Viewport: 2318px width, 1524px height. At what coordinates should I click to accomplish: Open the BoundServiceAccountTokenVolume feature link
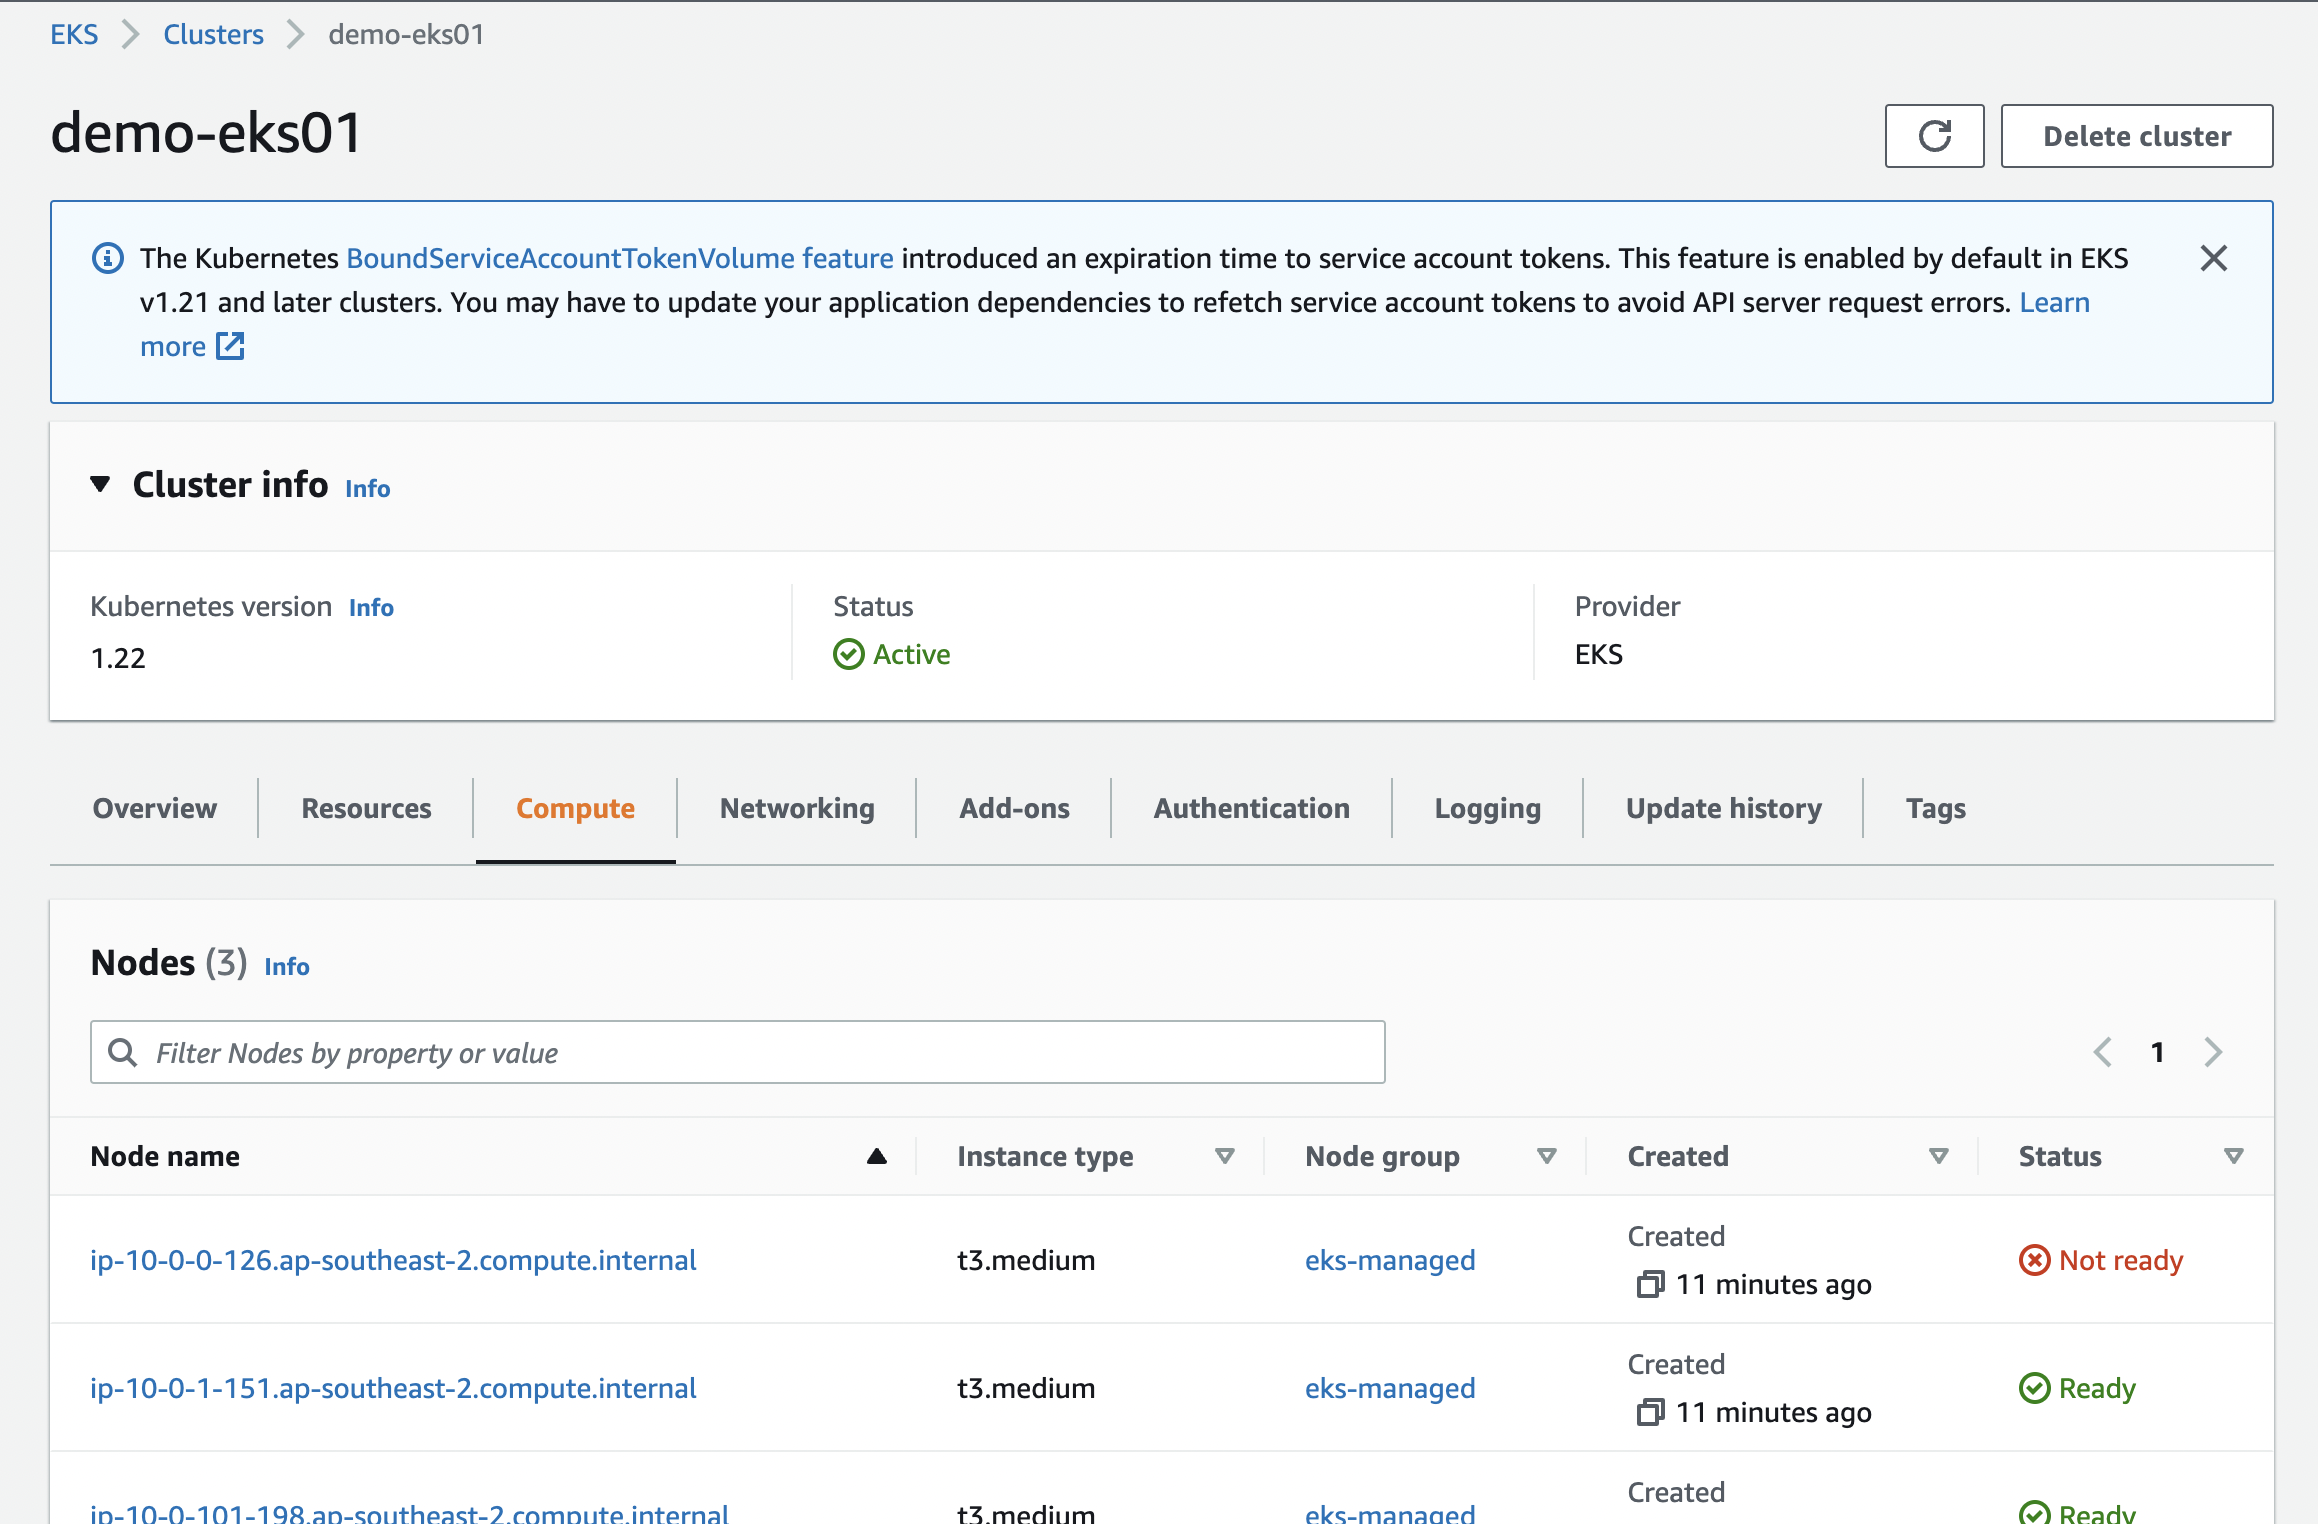(619, 259)
